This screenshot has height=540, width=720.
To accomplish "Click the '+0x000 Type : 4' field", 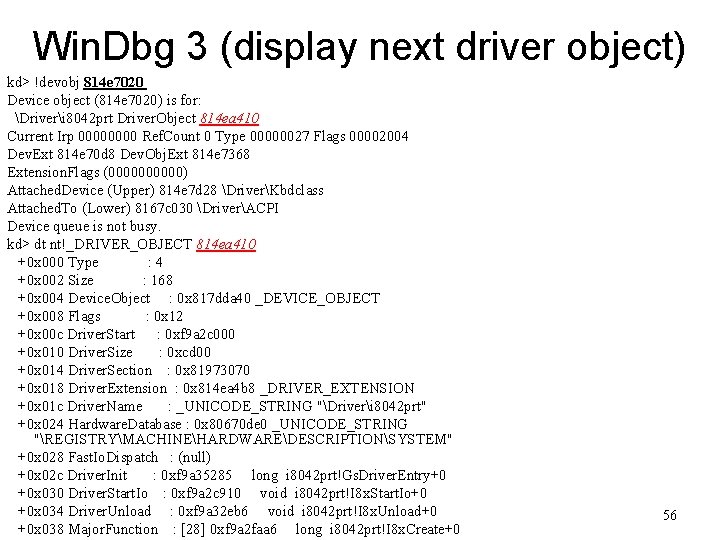I will pos(90,263).
